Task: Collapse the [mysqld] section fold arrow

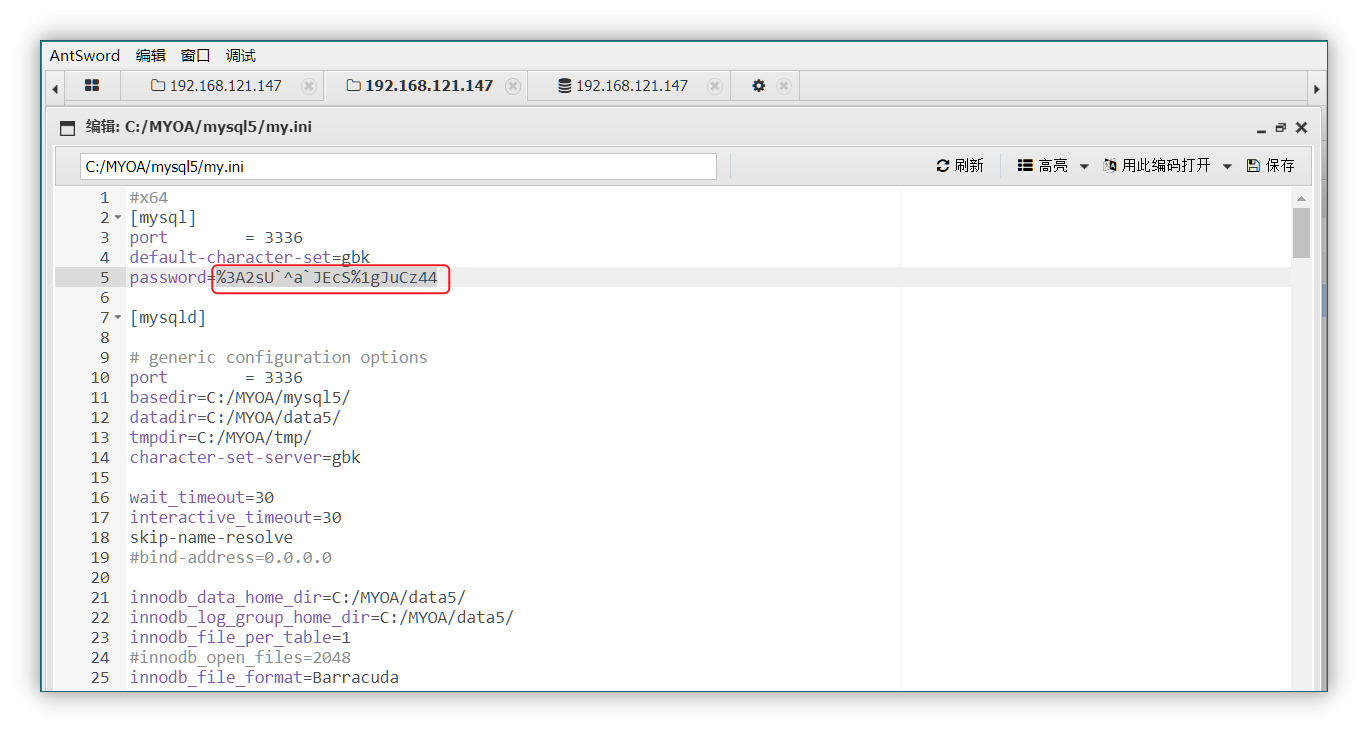Action: click(118, 318)
